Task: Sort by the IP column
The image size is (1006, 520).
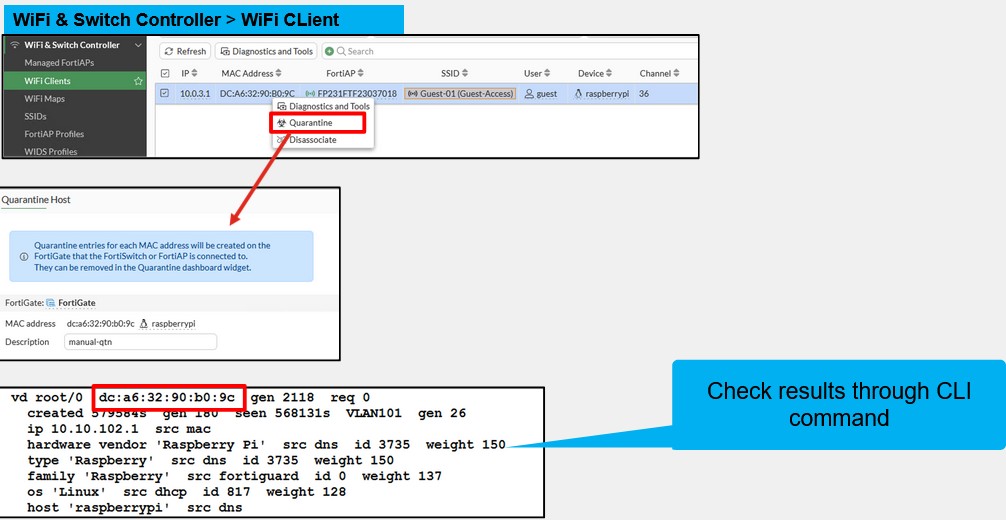Action: pyautogui.click(x=190, y=74)
